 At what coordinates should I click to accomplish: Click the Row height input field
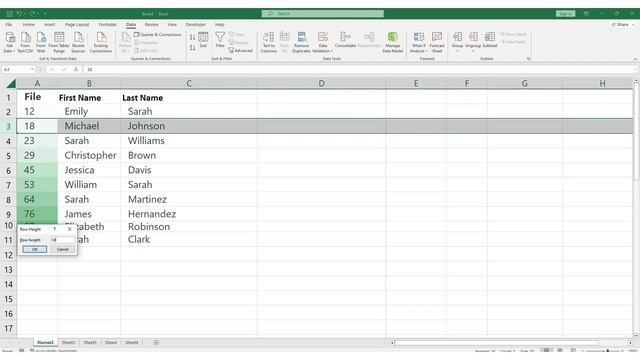coord(62,240)
